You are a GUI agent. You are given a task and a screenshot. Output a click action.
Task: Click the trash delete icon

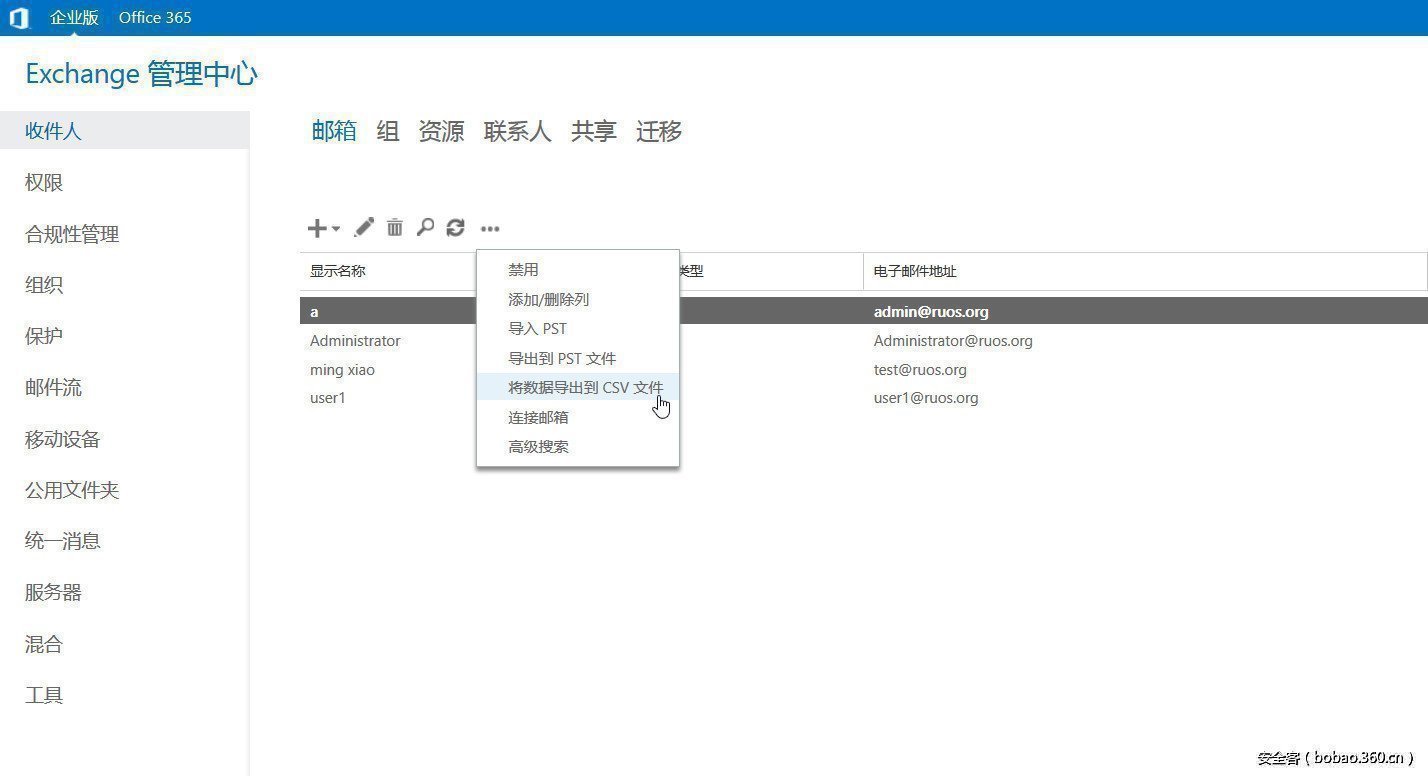(x=395, y=228)
